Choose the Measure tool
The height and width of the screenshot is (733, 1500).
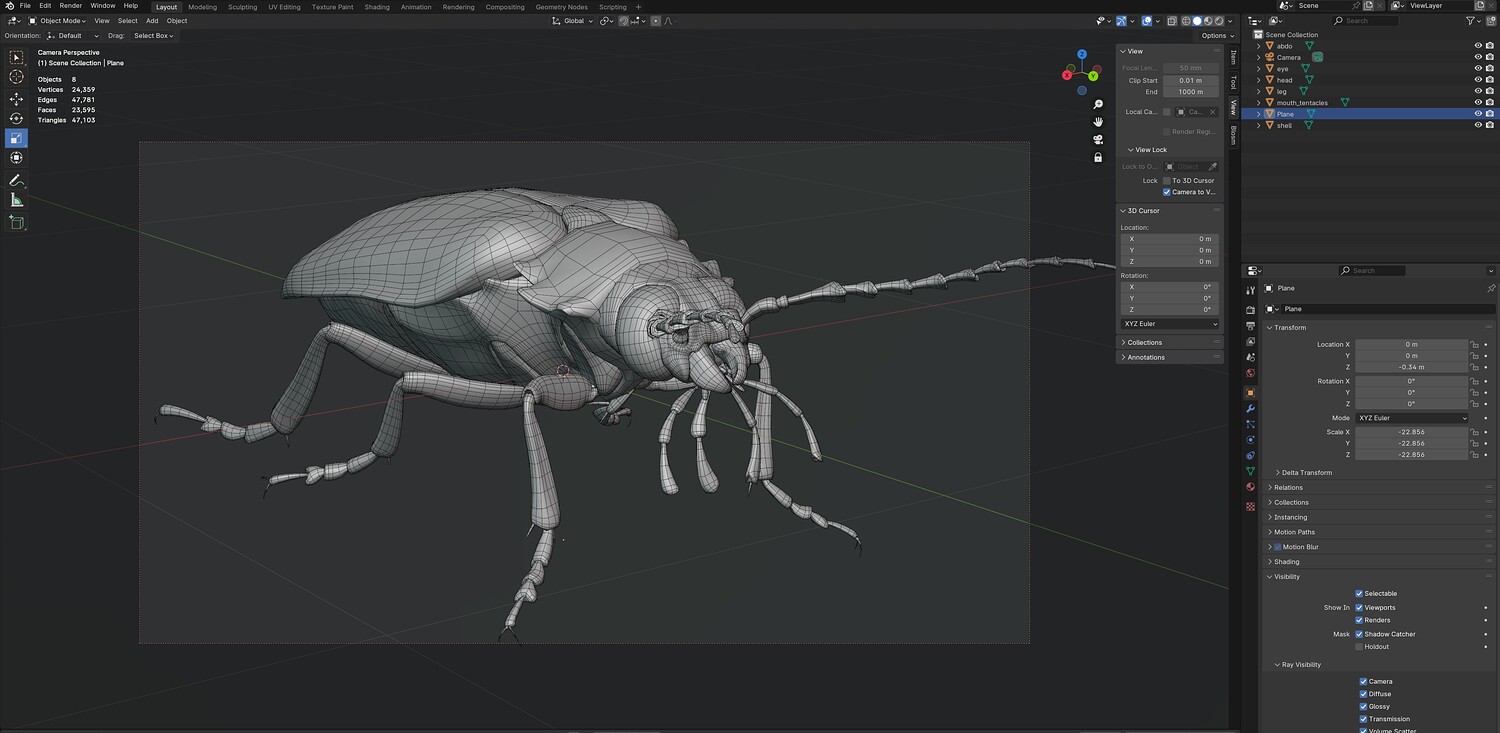pyautogui.click(x=16, y=200)
